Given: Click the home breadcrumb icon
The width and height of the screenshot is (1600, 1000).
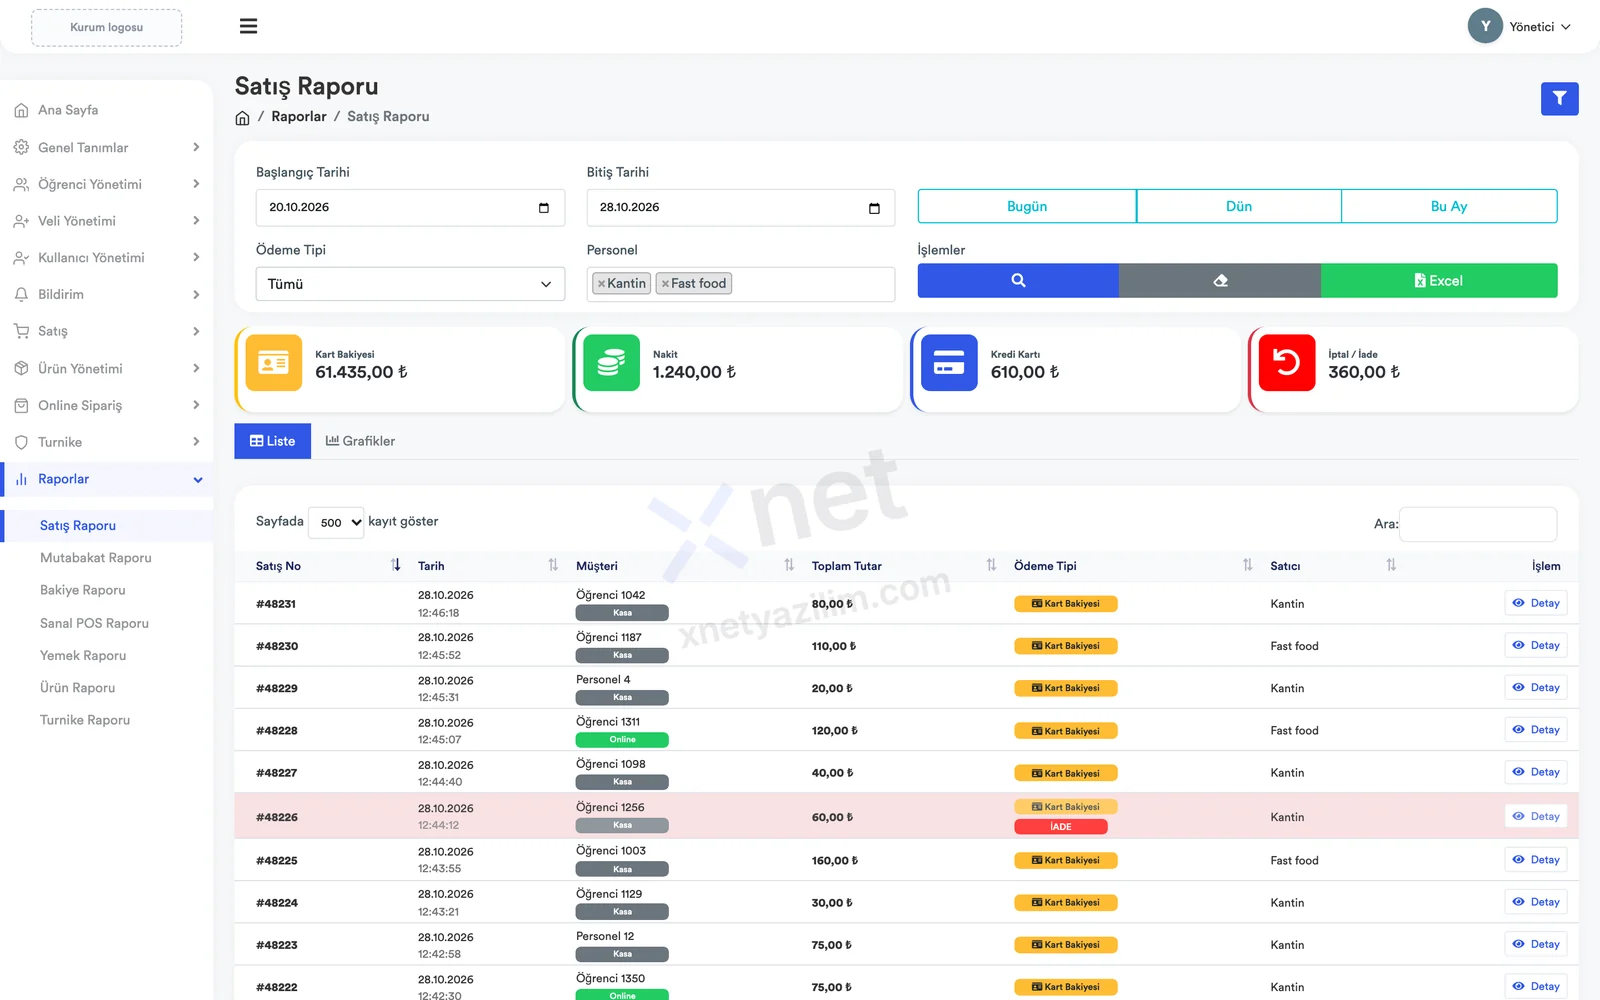Looking at the screenshot, I should click(242, 117).
